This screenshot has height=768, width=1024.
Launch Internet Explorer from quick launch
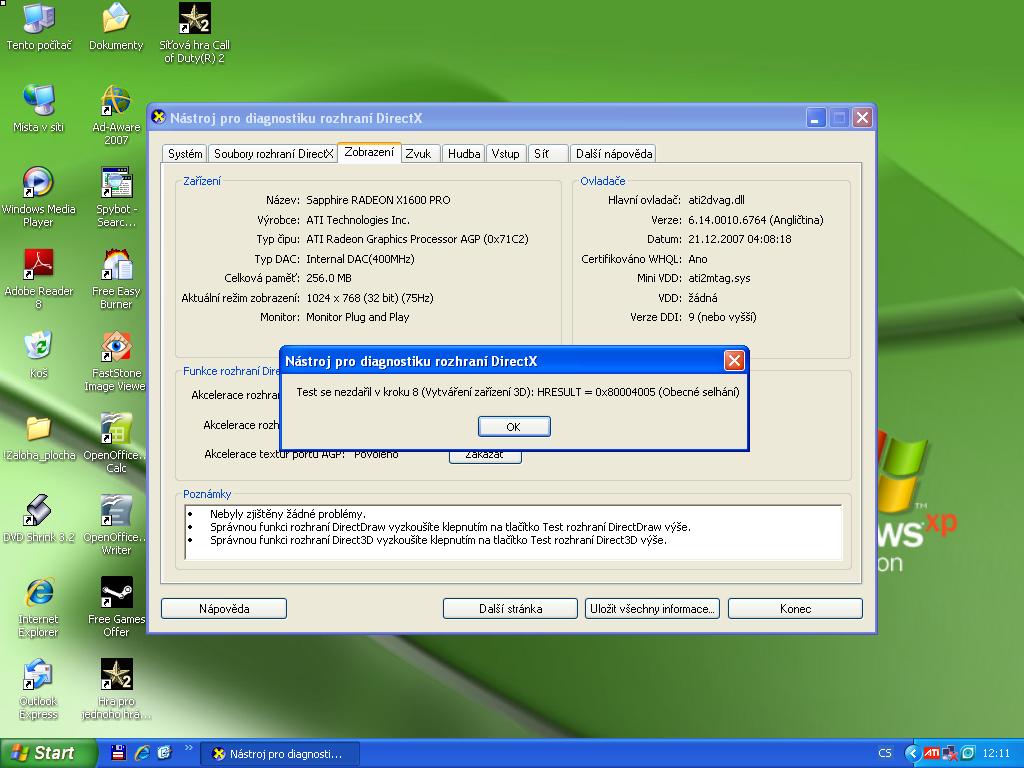tap(142, 753)
